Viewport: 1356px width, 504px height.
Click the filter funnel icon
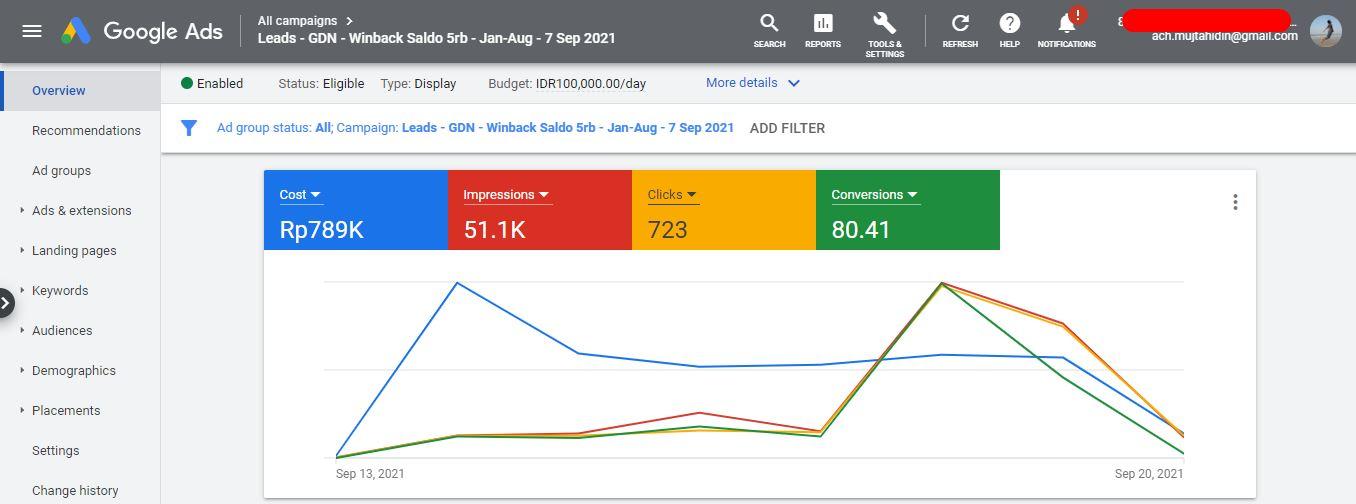pos(188,128)
